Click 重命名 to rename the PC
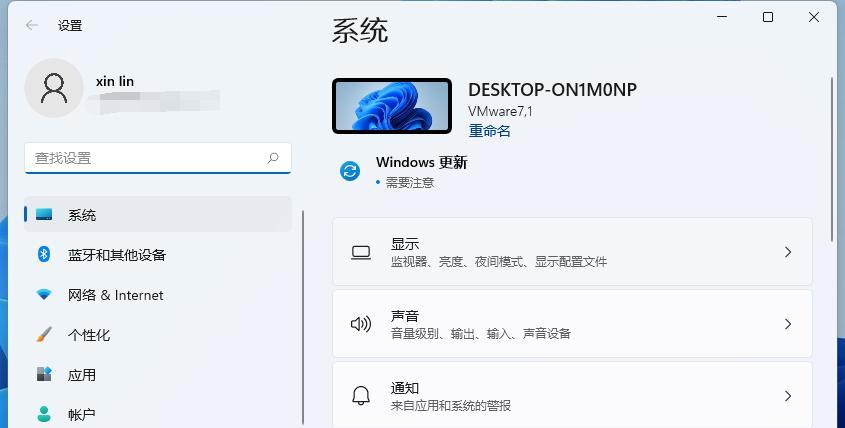 pyautogui.click(x=489, y=130)
